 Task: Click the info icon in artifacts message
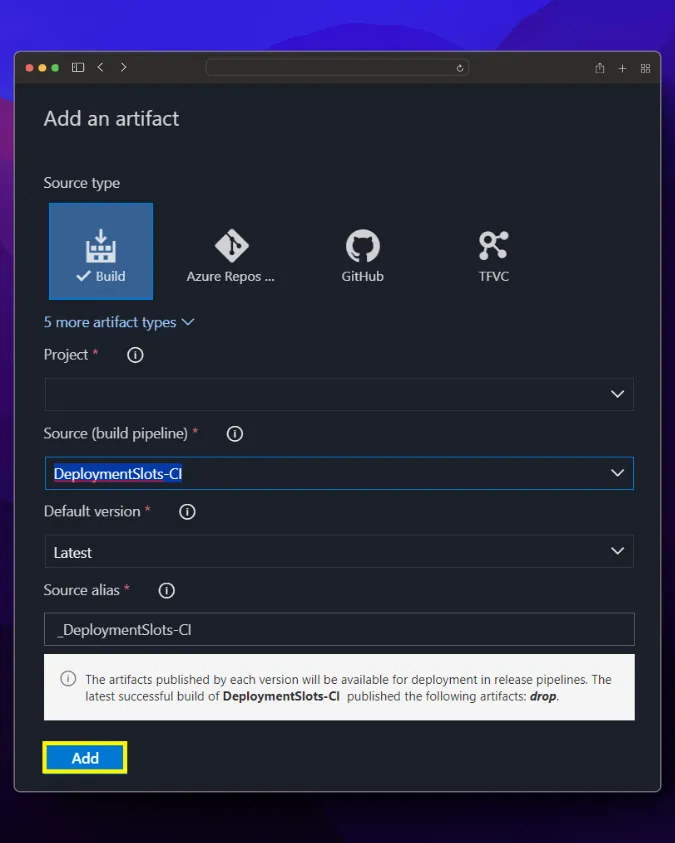pyautogui.click(x=68, y=678)
